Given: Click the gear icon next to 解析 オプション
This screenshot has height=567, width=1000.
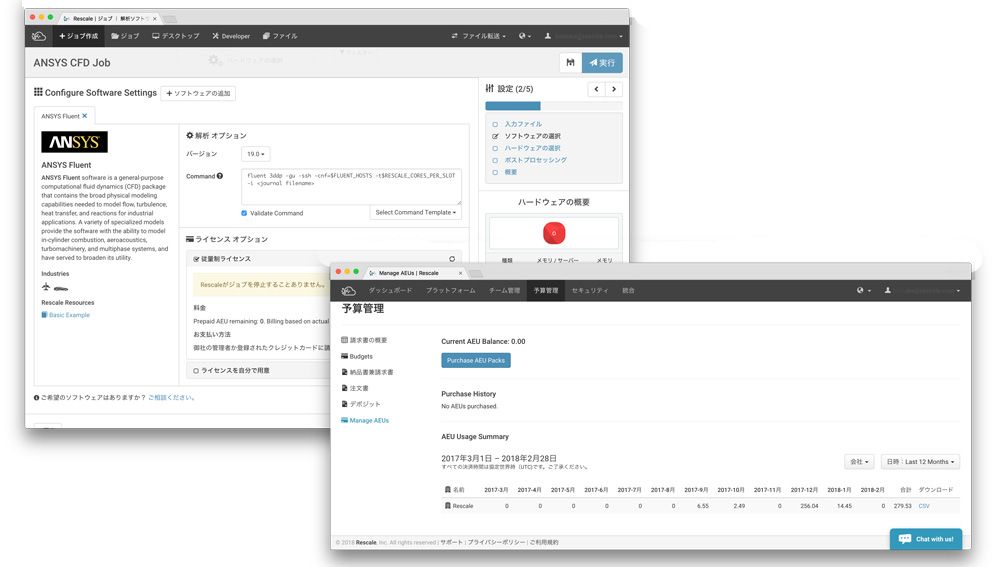Looking at the screenshot, I should (189, 135).
